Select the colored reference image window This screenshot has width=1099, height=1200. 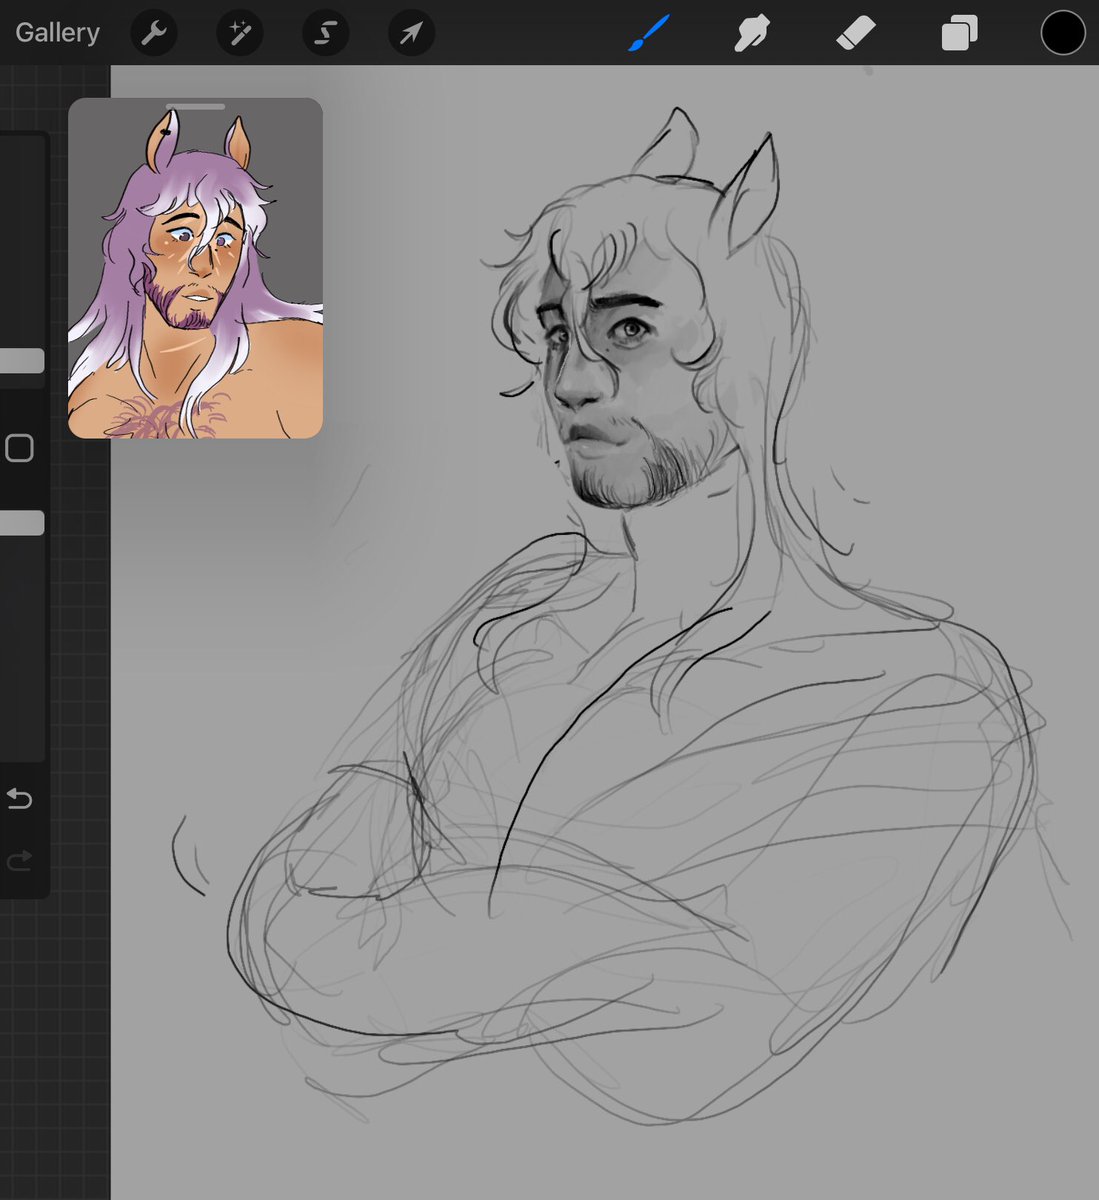coord(195,268)
